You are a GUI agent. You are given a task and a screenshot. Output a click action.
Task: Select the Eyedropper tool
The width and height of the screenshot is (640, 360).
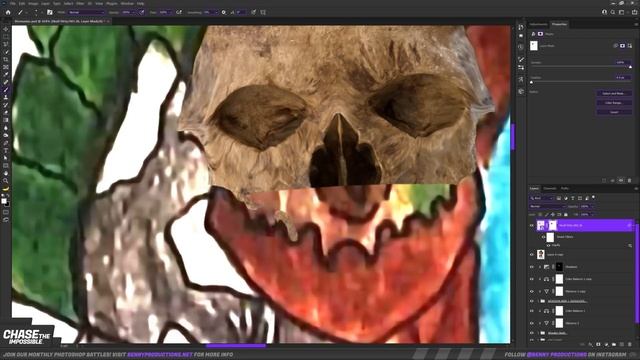pyautogui.click(x=6, y=74)
